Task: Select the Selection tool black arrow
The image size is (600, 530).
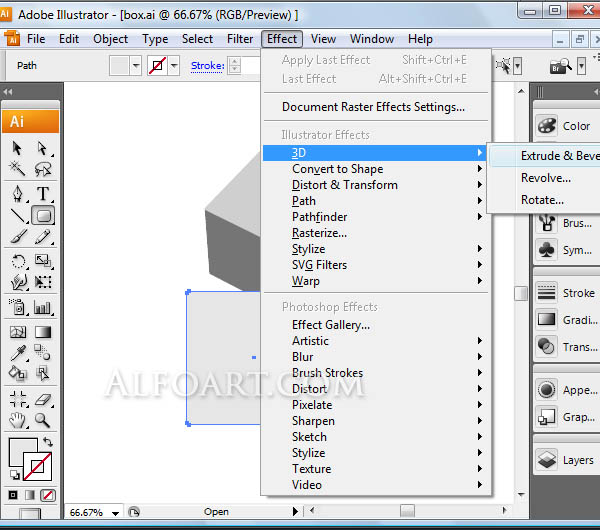Action: click(x=17, y=148)
